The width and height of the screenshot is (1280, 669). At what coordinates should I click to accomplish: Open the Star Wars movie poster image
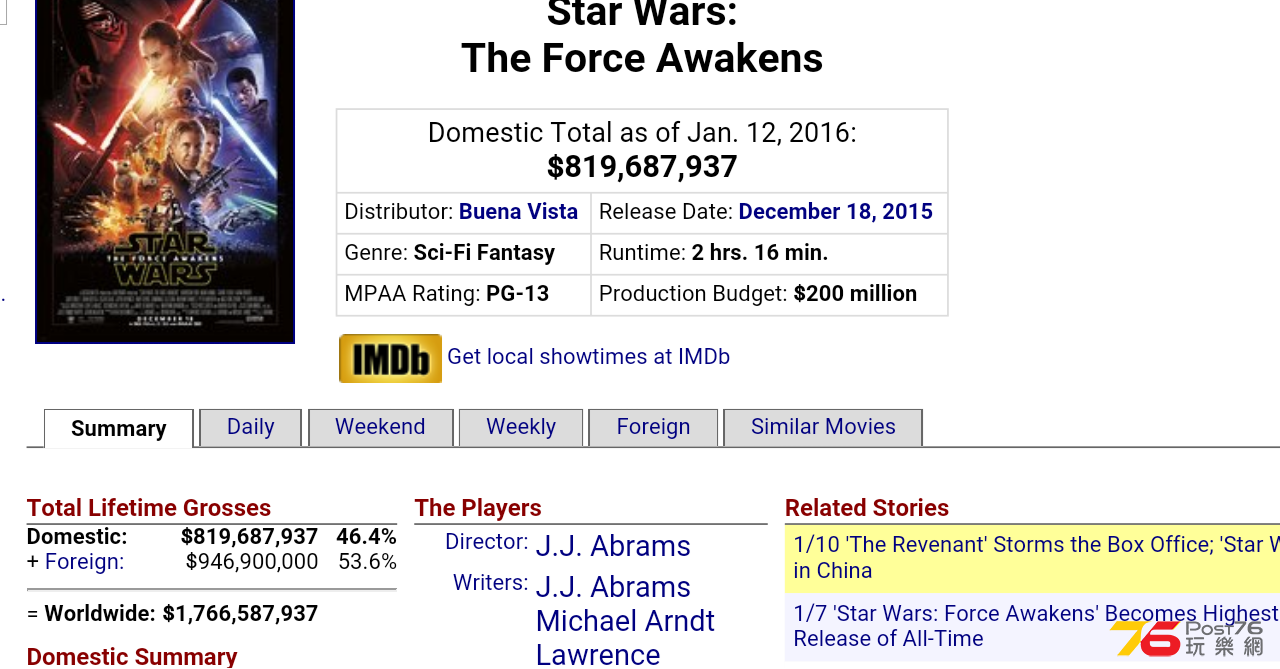(x=165, y=171)
